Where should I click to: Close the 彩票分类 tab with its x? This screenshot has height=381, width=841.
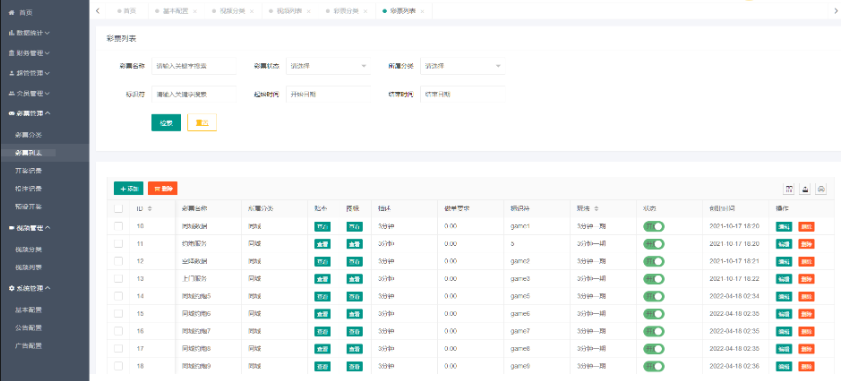pyautogui.click(x=365, y=11)
